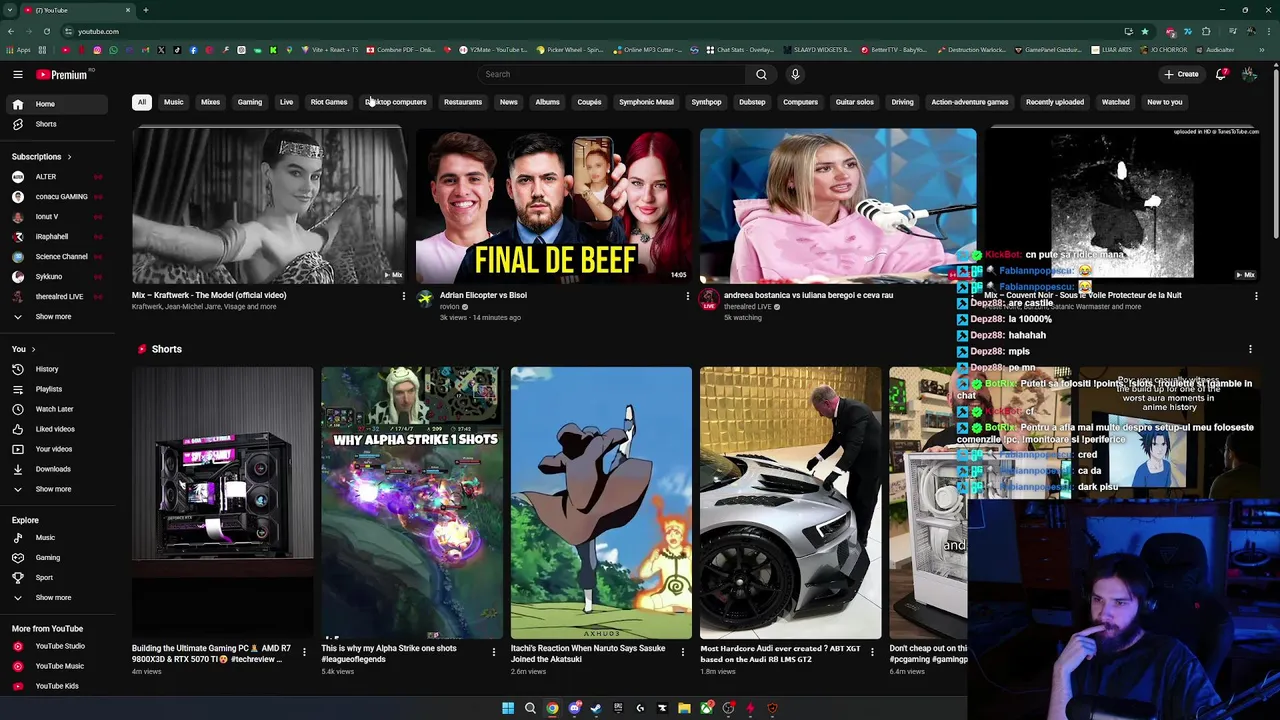This screenshot has width=1280, height=720.
Task: Open options for Alpha Strike short
Action: [493, 652]
